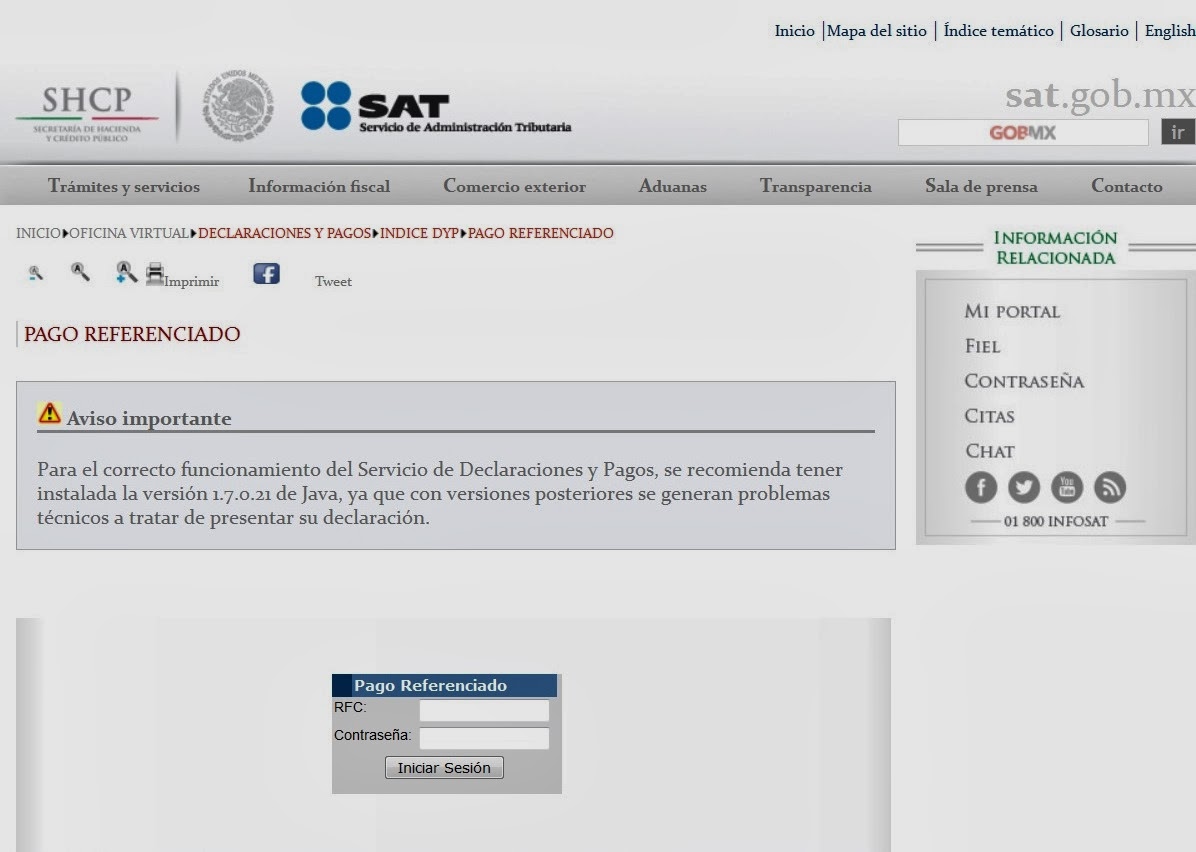Open Contraseña in related information sidebar
Screen dimensions: 1196x852
[x=1024, y=381]
